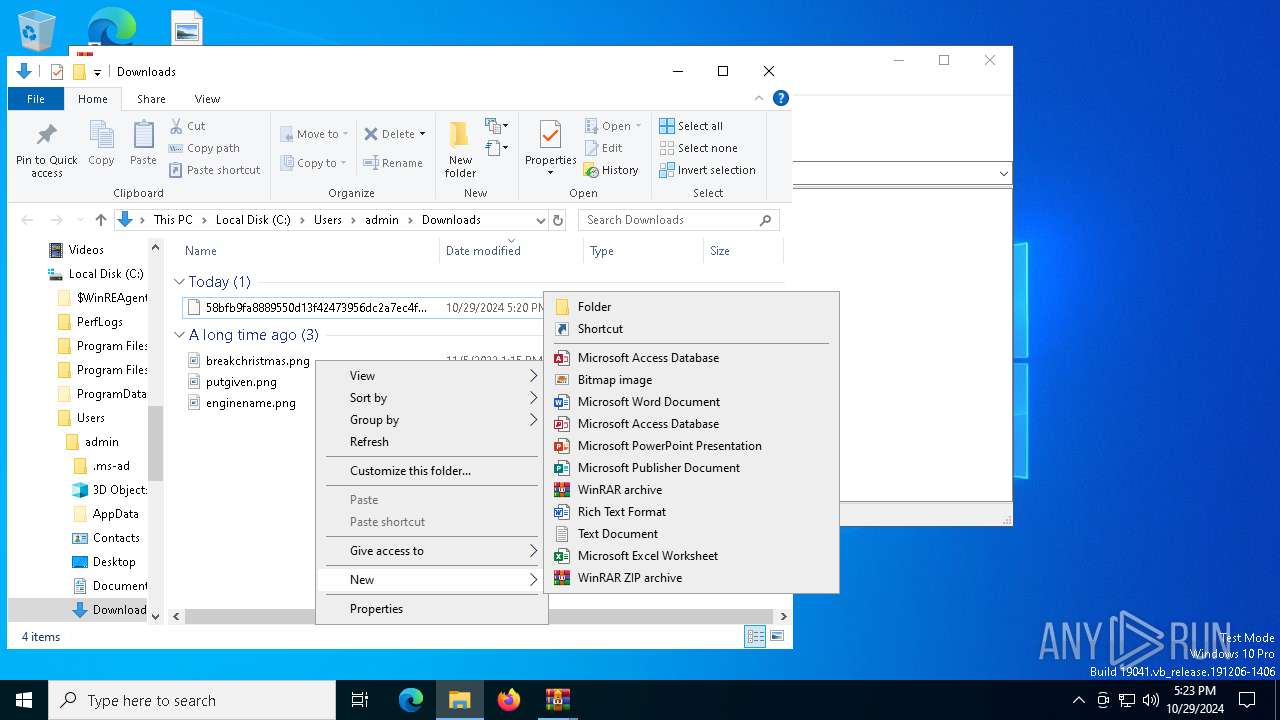Switch to Large icons view in status bar
This screenshot has height=720, width=1280.
pyautogui.click(x=777, y=636)
